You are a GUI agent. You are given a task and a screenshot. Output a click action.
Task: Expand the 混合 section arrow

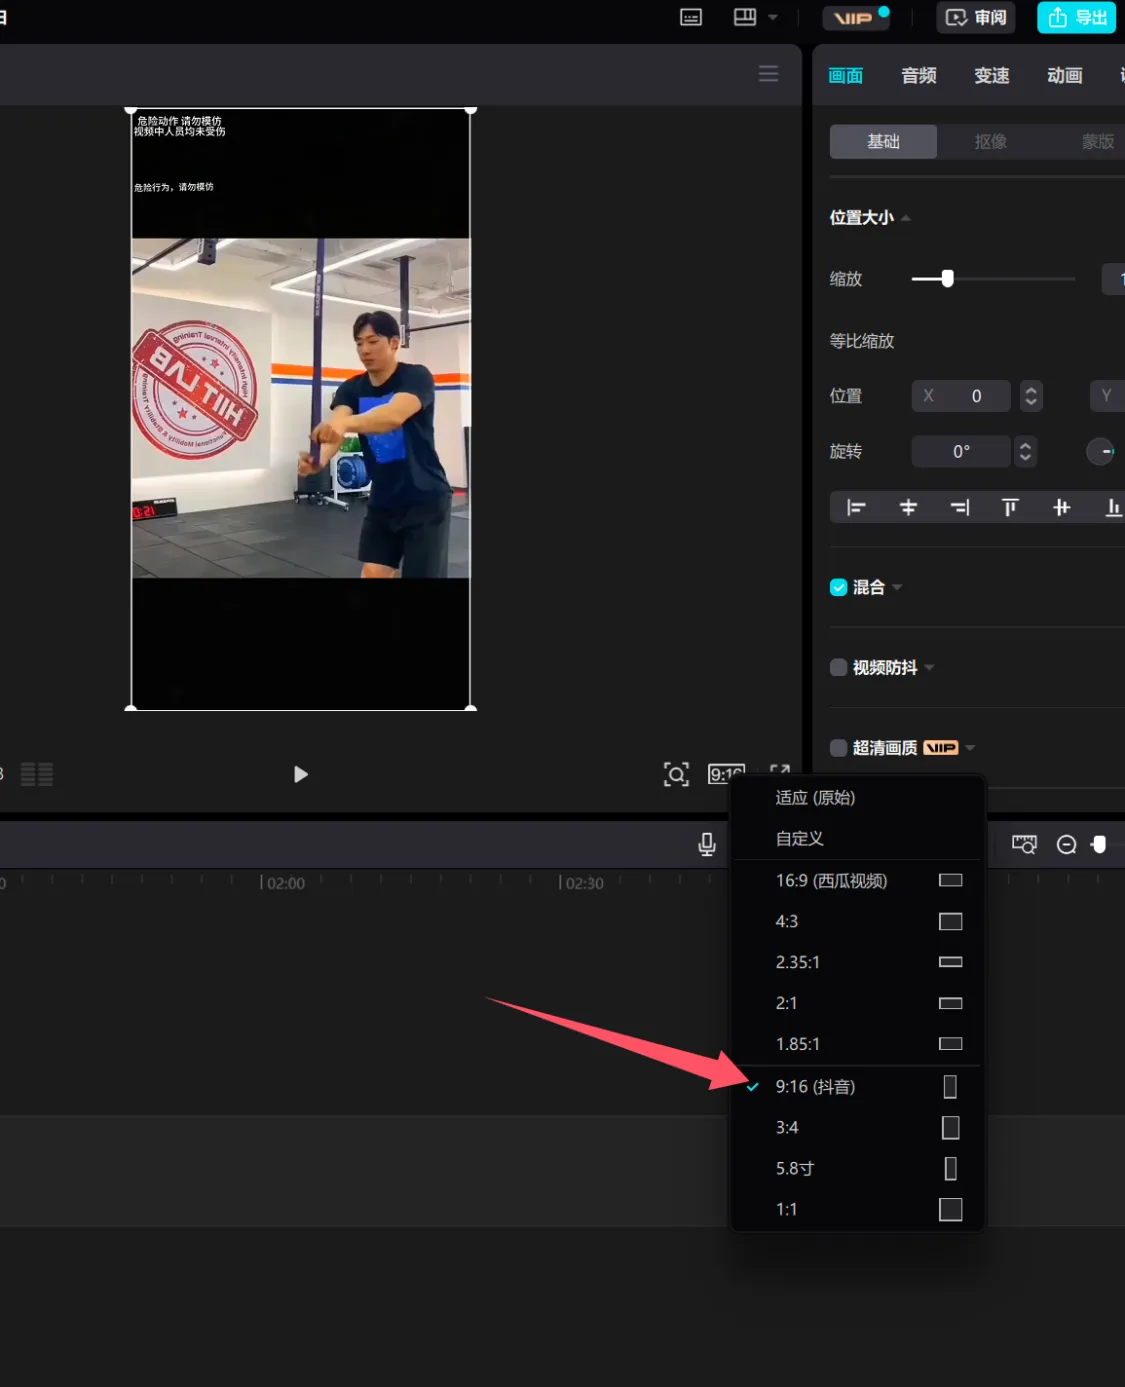click(897, 588)
